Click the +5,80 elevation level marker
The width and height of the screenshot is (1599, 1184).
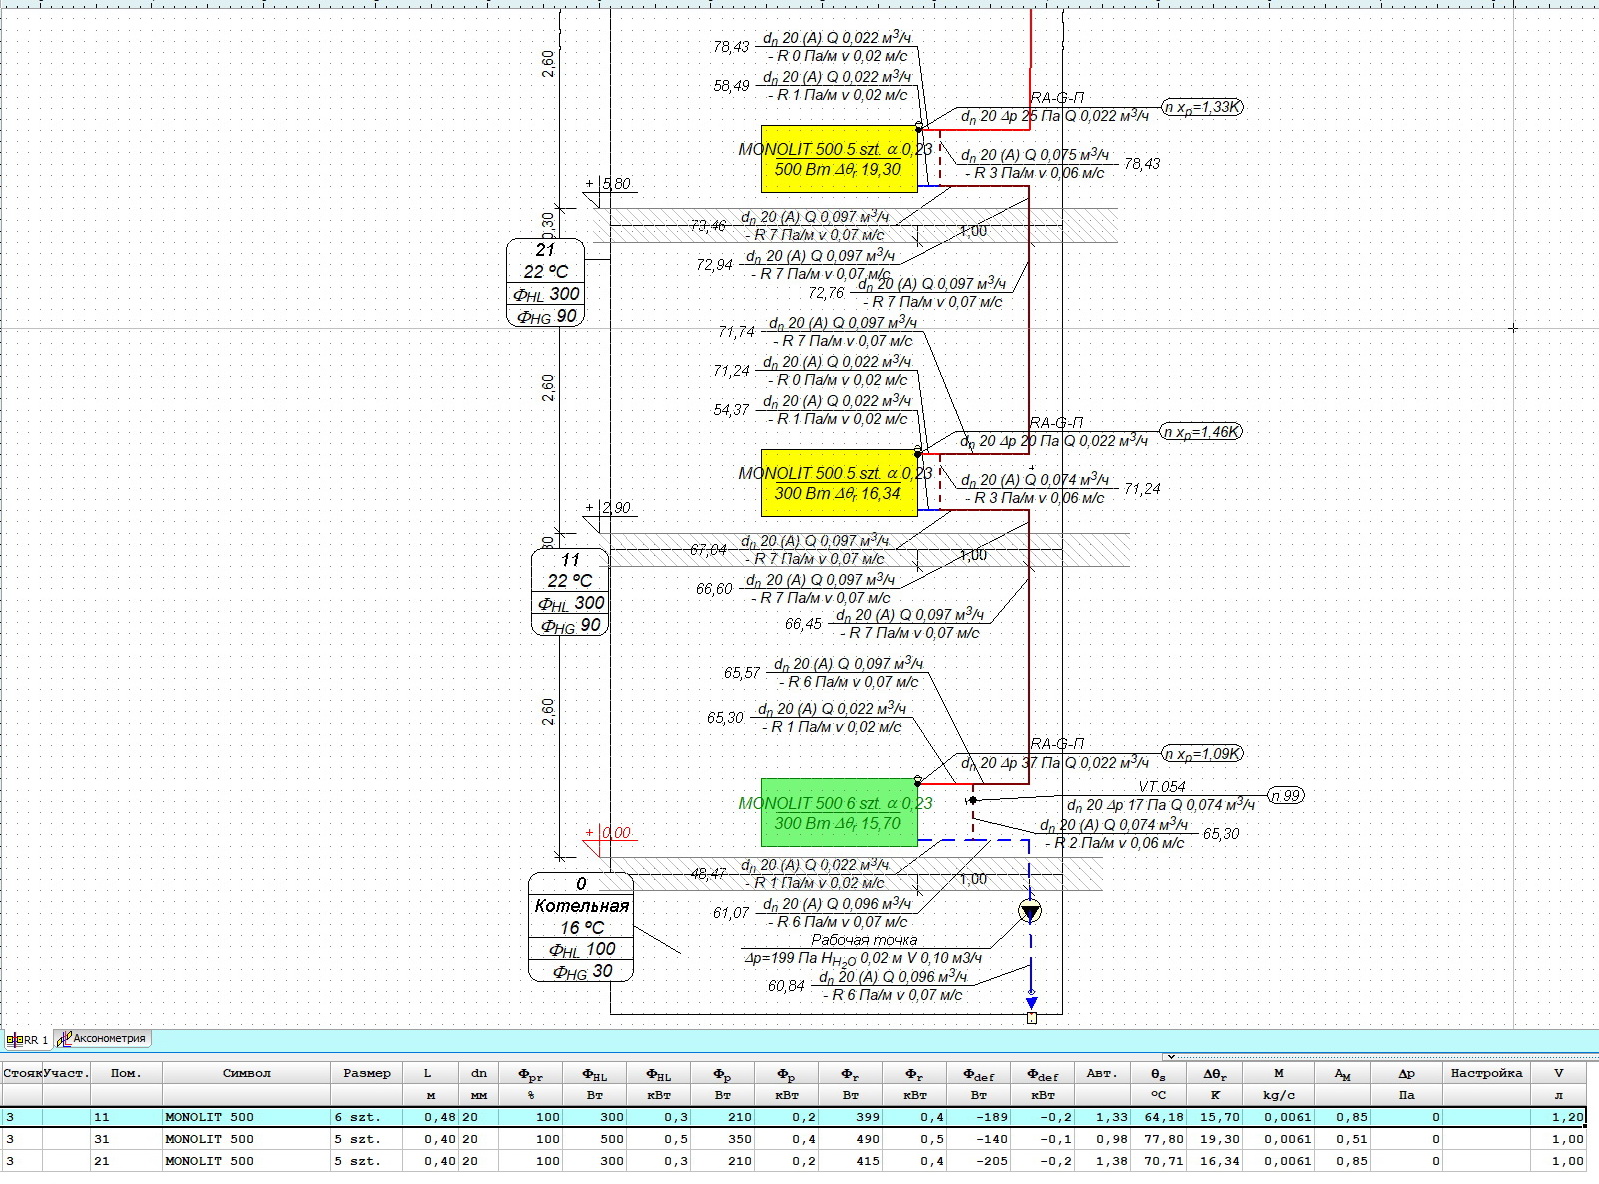coord(609,185)
